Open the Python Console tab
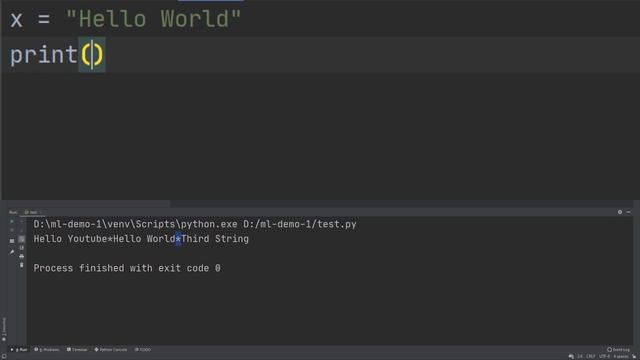Viewport: 640px width, 360px height. [x=111, y=350]
